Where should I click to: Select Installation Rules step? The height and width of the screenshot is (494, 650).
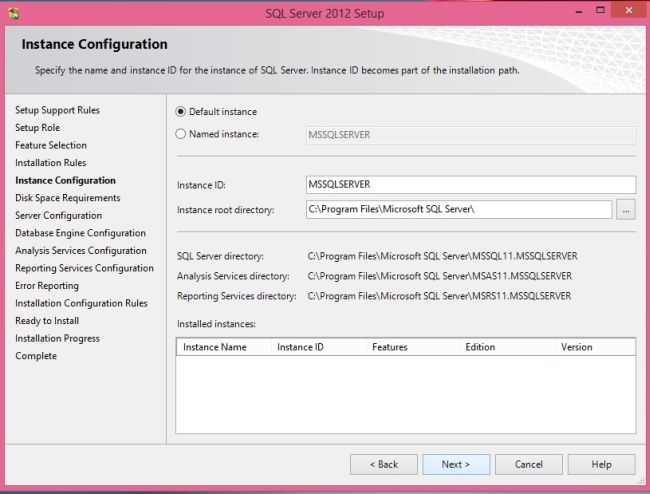(51, 163)
